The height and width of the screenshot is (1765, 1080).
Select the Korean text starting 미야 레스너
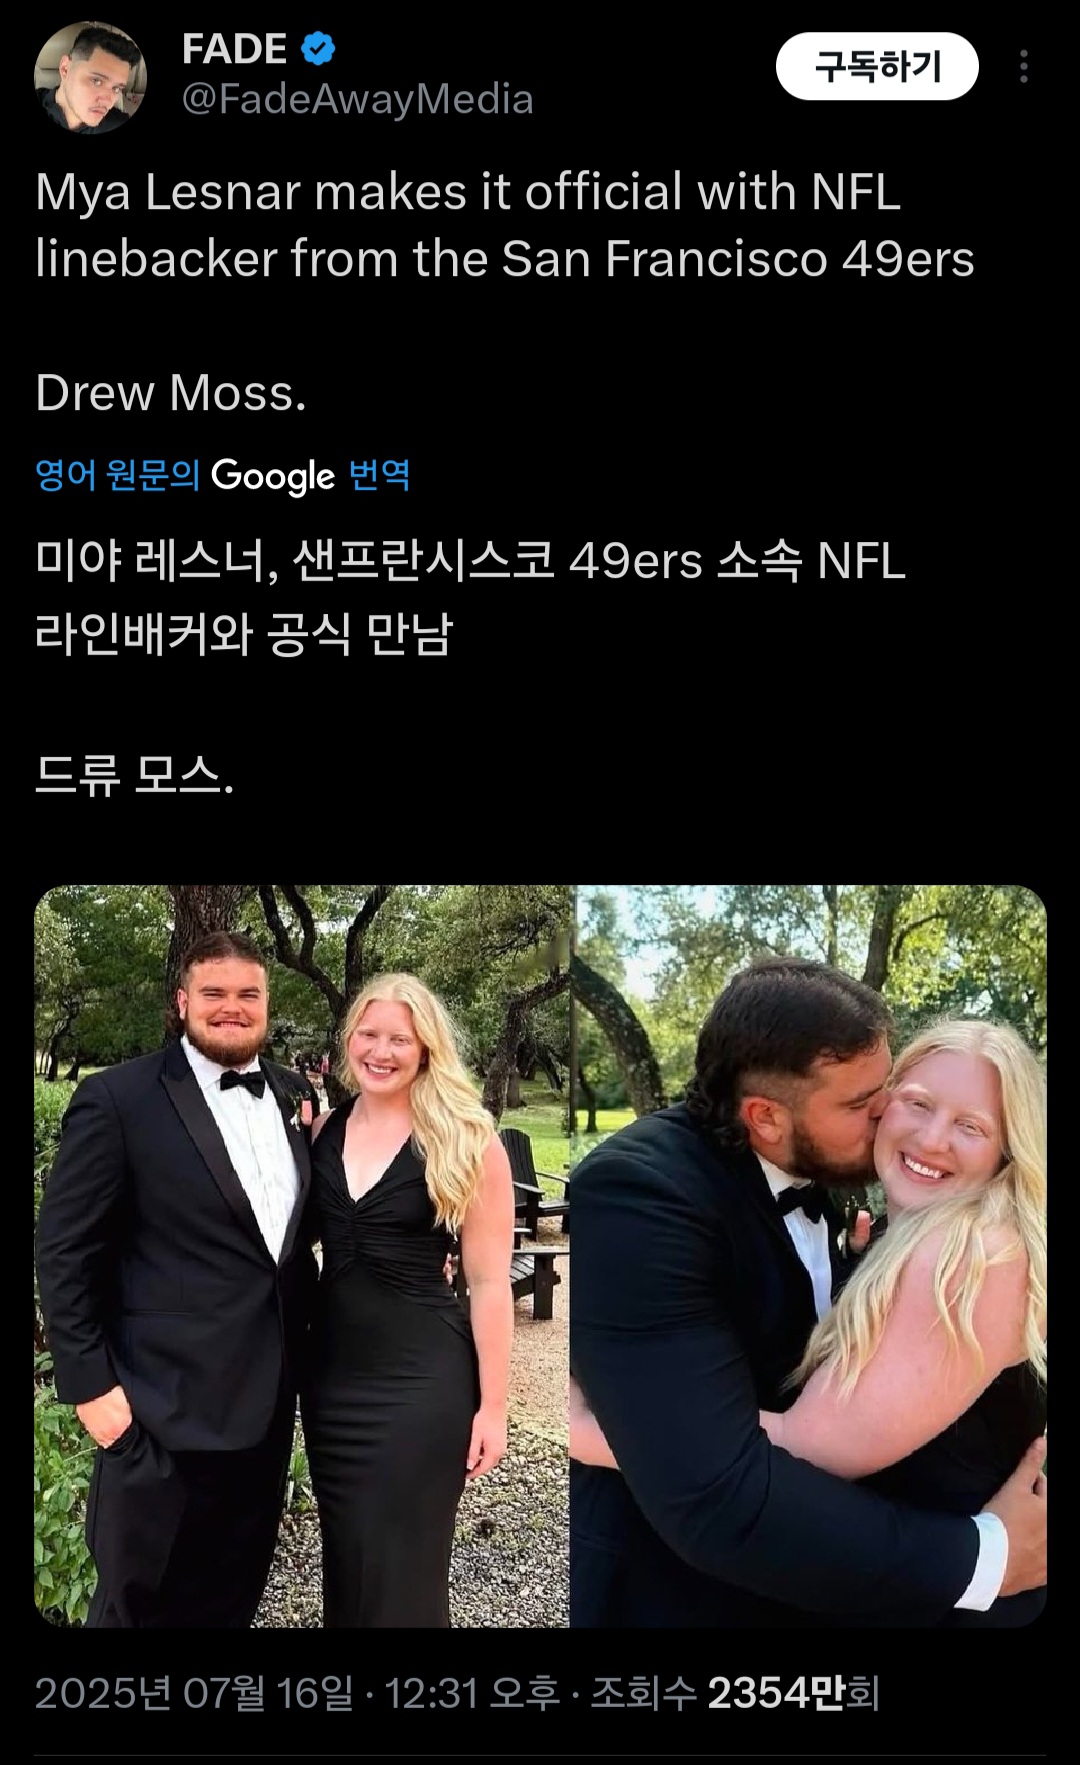pyautogui.click(x=470, y=597)
